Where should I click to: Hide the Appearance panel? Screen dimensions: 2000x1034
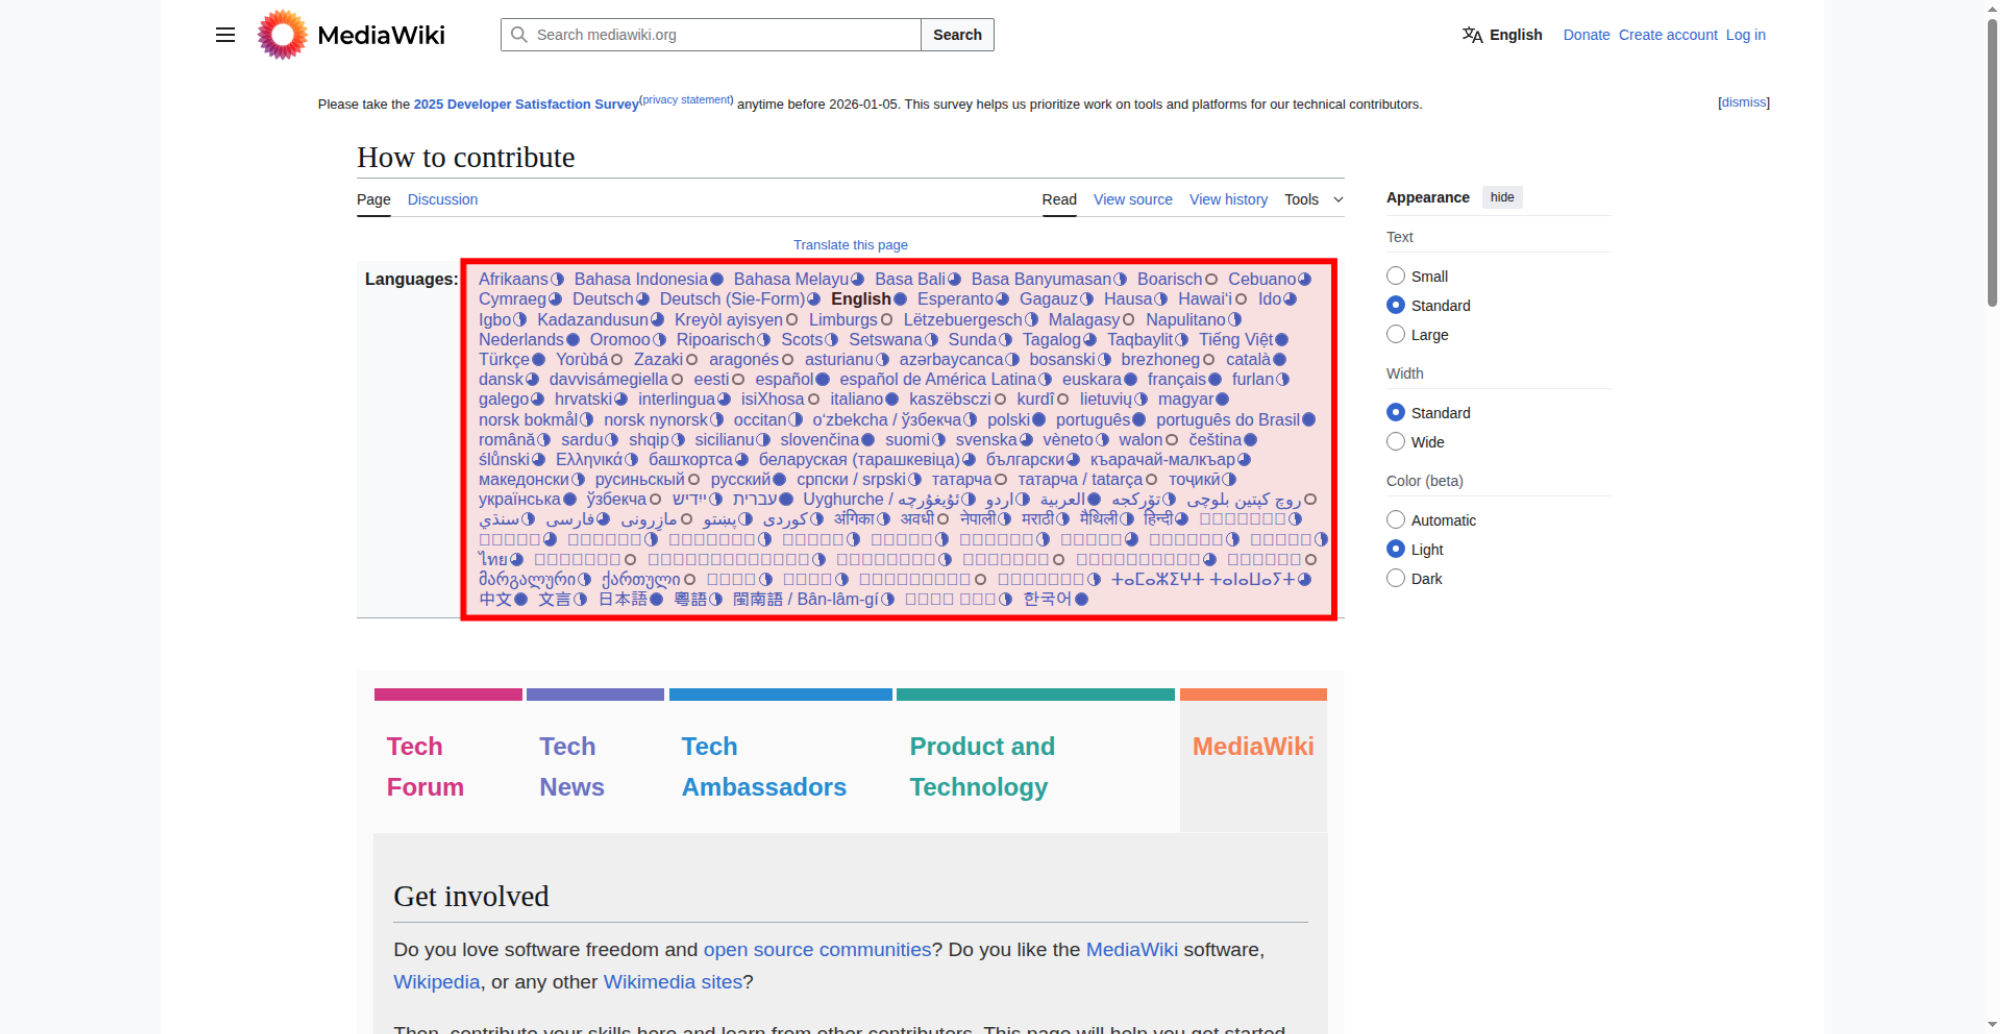click(1501, 197)
